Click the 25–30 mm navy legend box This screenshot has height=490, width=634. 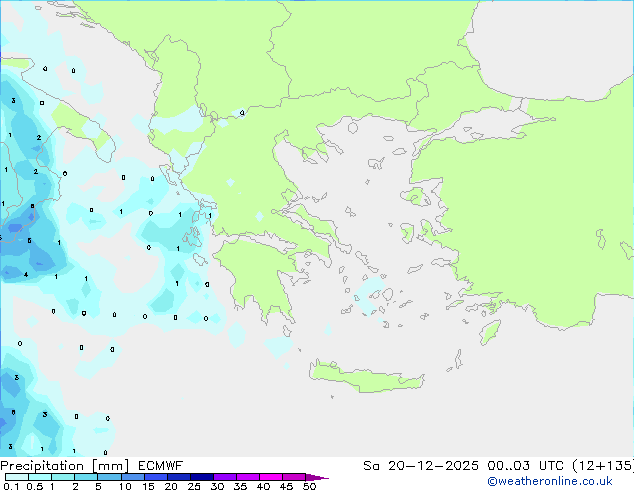(202, 477)
